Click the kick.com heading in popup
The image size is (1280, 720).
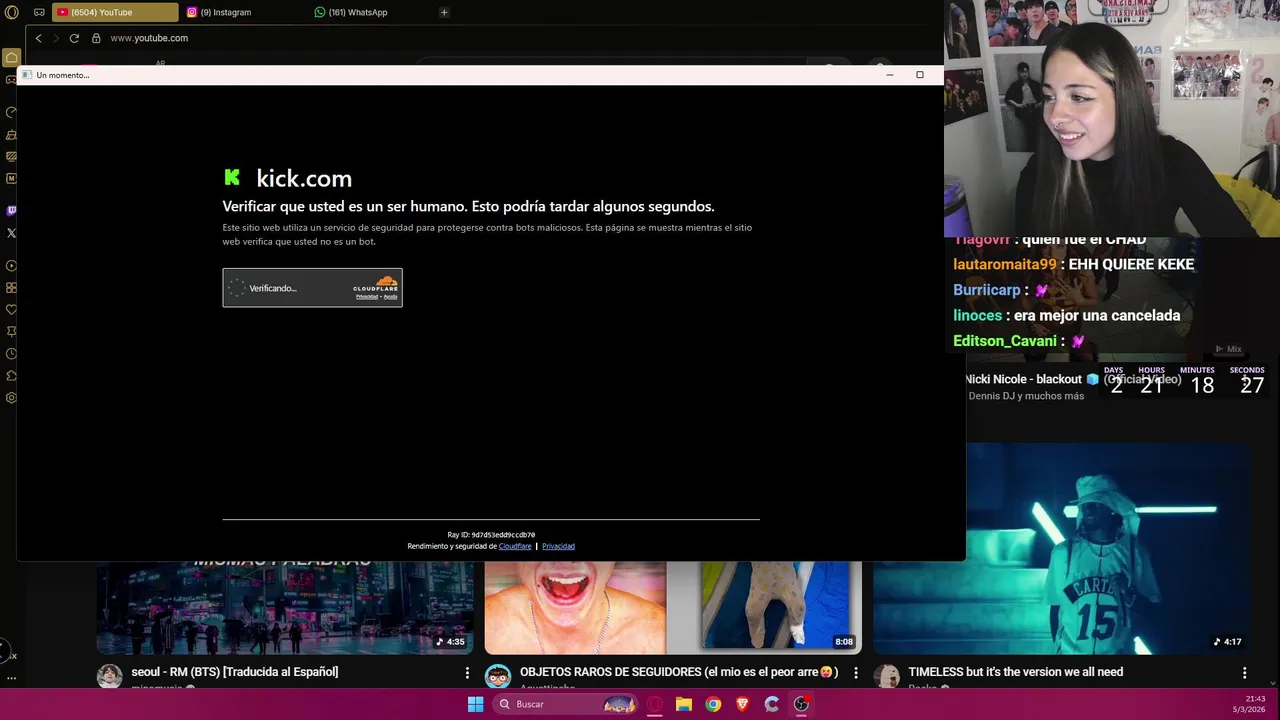pos(304,179)
